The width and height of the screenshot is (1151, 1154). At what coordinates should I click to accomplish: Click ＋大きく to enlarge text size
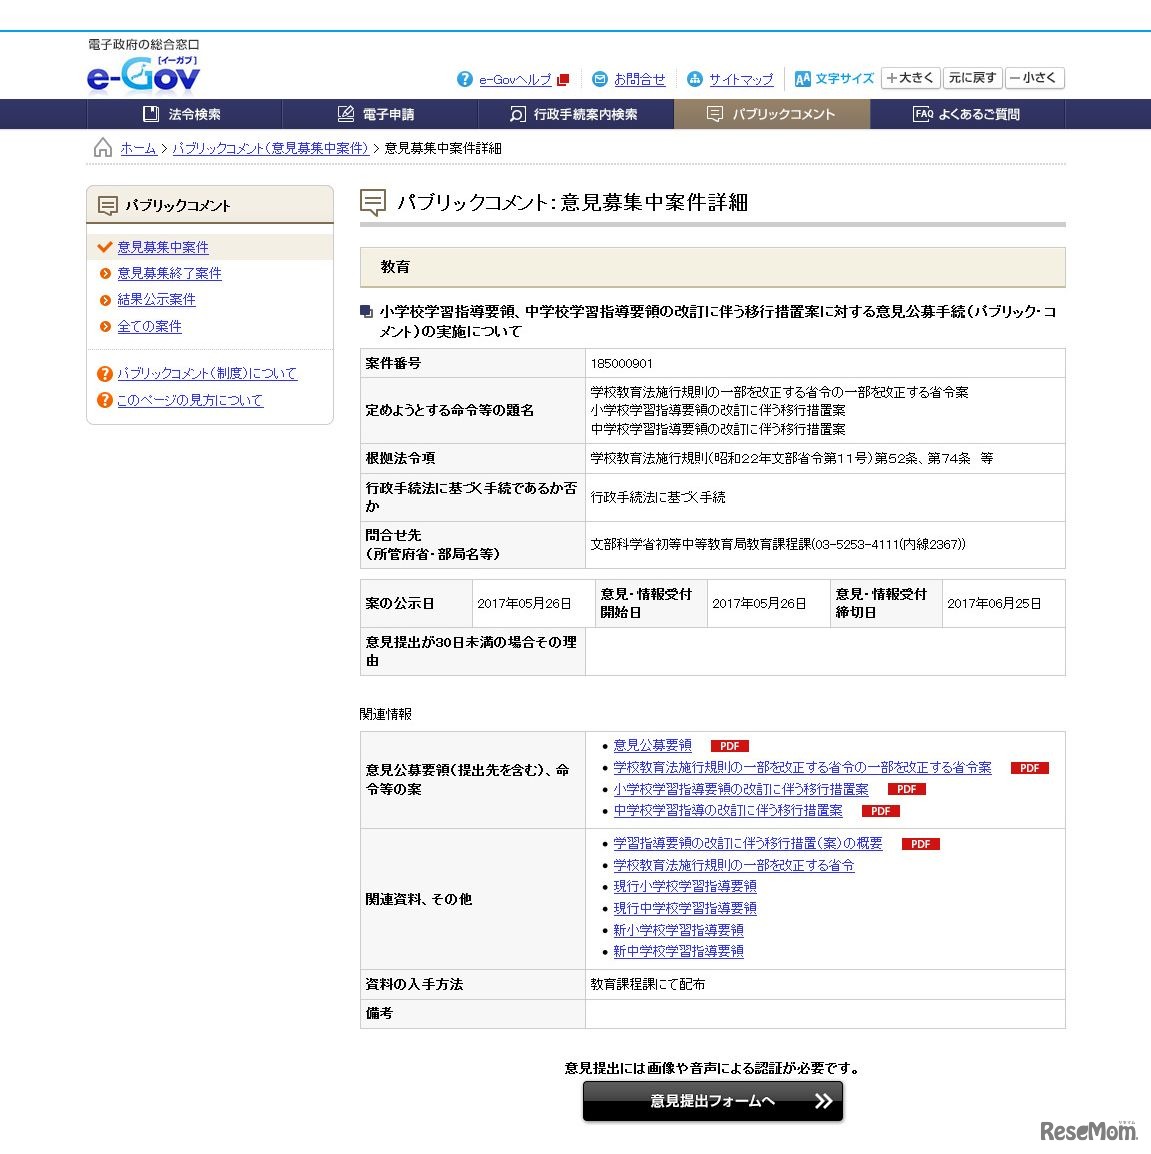(909, 78)
